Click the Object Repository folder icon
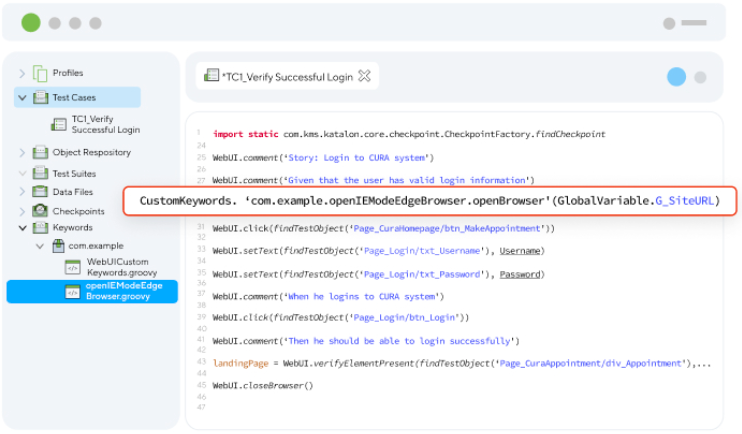742x434 pixels. [x=40, y=152]
